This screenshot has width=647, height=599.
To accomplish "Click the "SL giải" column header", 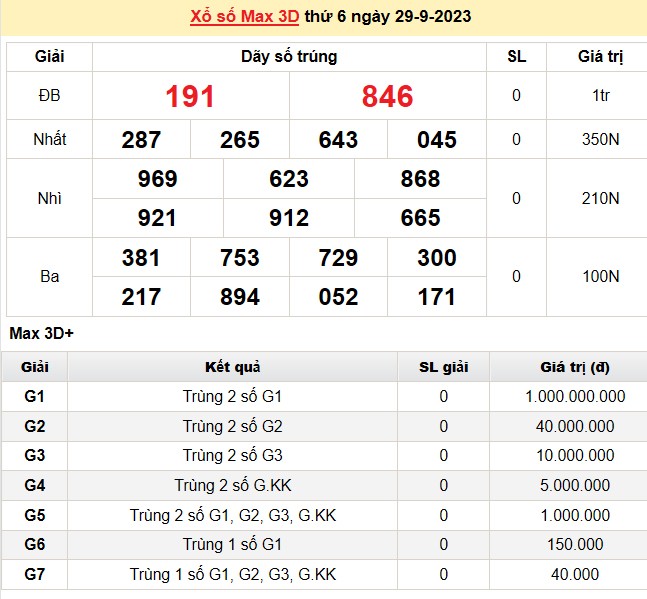I will 443,366.
